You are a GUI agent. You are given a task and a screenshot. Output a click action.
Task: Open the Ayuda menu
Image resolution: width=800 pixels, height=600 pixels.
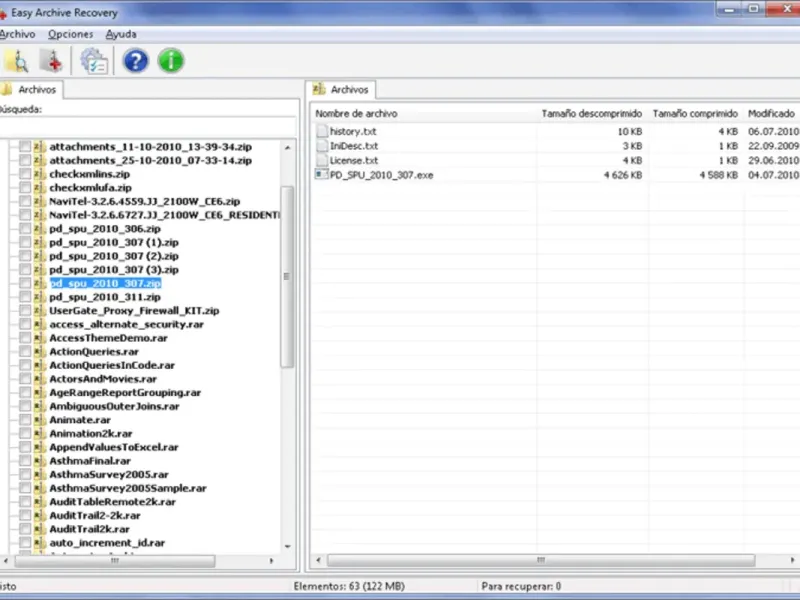click(121, 34)
